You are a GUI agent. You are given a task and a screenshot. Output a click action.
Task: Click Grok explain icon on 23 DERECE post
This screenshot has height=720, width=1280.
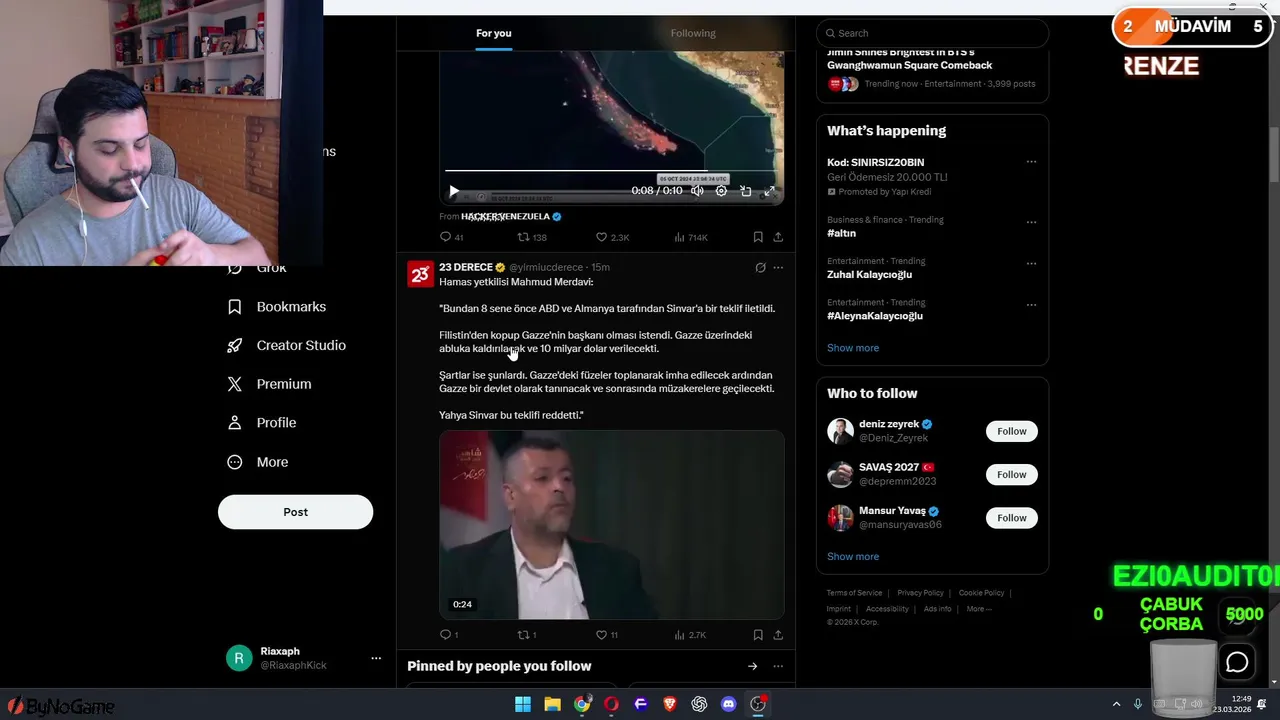[760, 268]
